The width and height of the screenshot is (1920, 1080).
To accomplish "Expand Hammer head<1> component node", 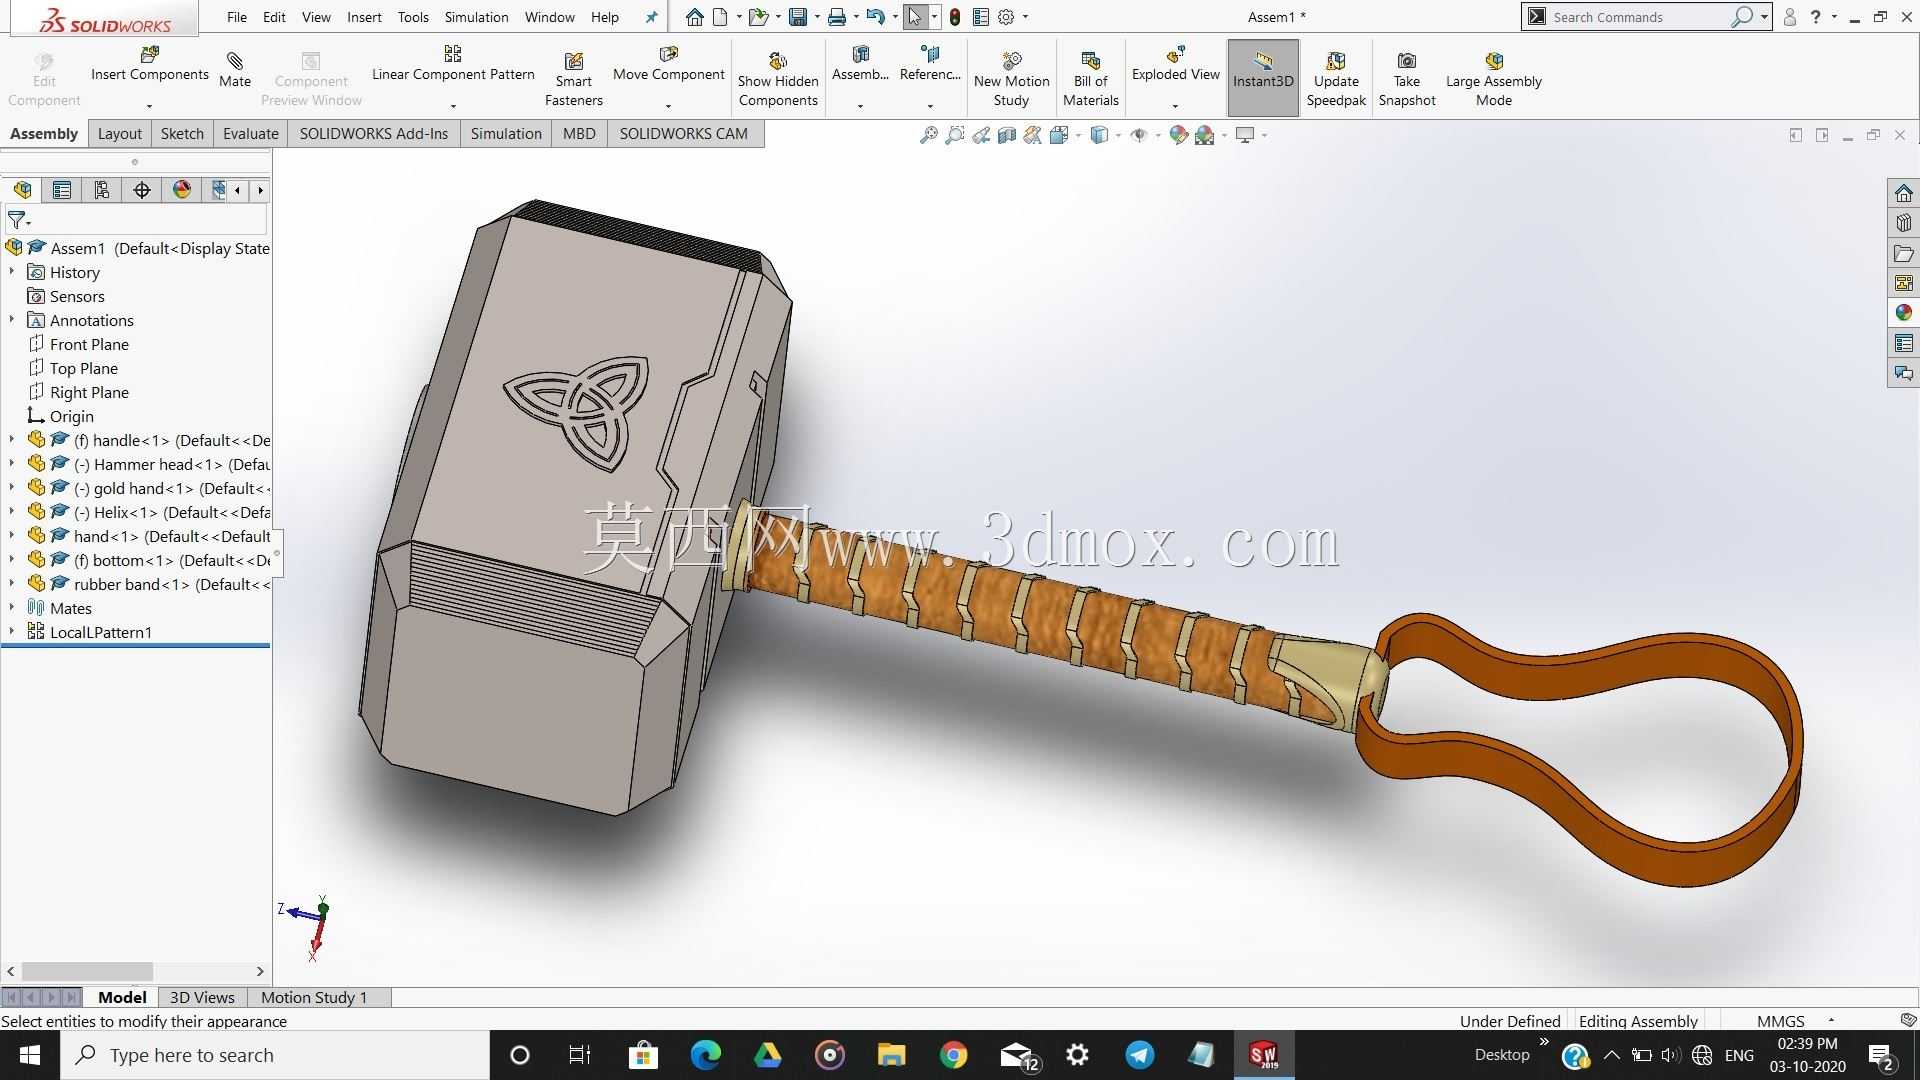I will click(x=12, y=464).
